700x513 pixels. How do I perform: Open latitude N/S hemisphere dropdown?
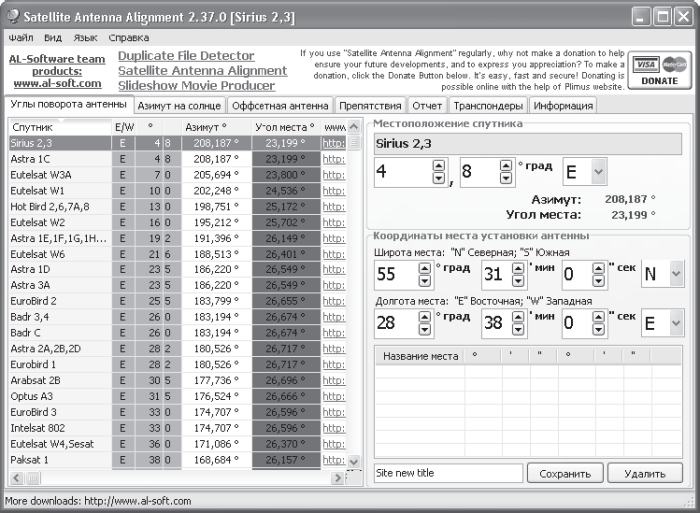click(676, 274)
